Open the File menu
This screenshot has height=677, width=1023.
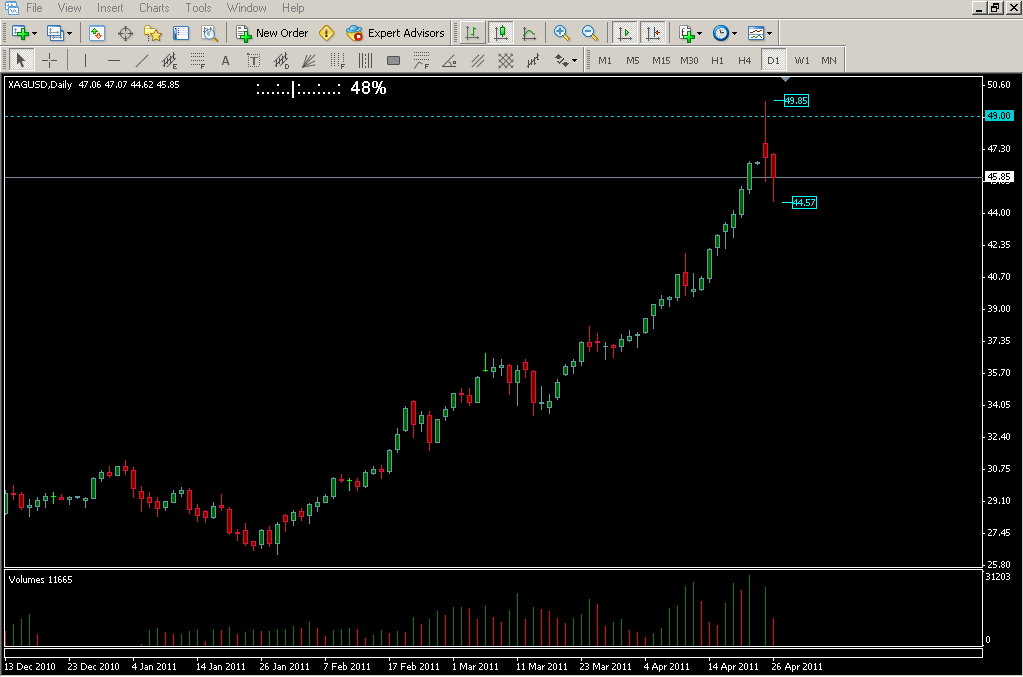(x=35, y=8)
